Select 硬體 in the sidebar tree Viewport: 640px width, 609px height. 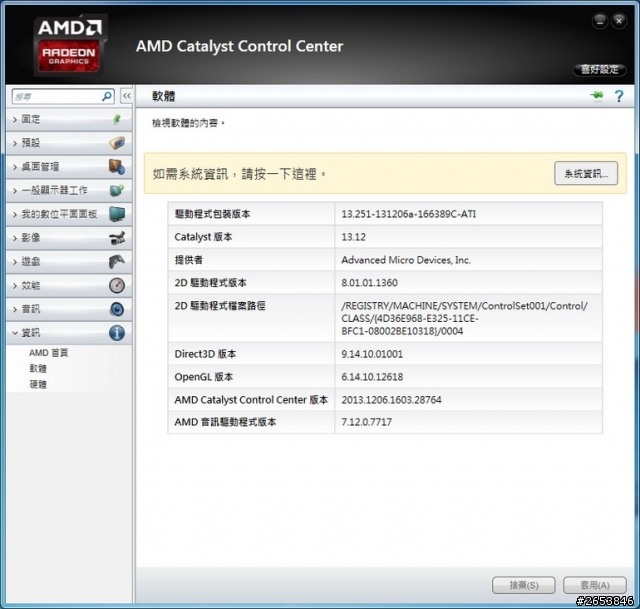[38, 384]
